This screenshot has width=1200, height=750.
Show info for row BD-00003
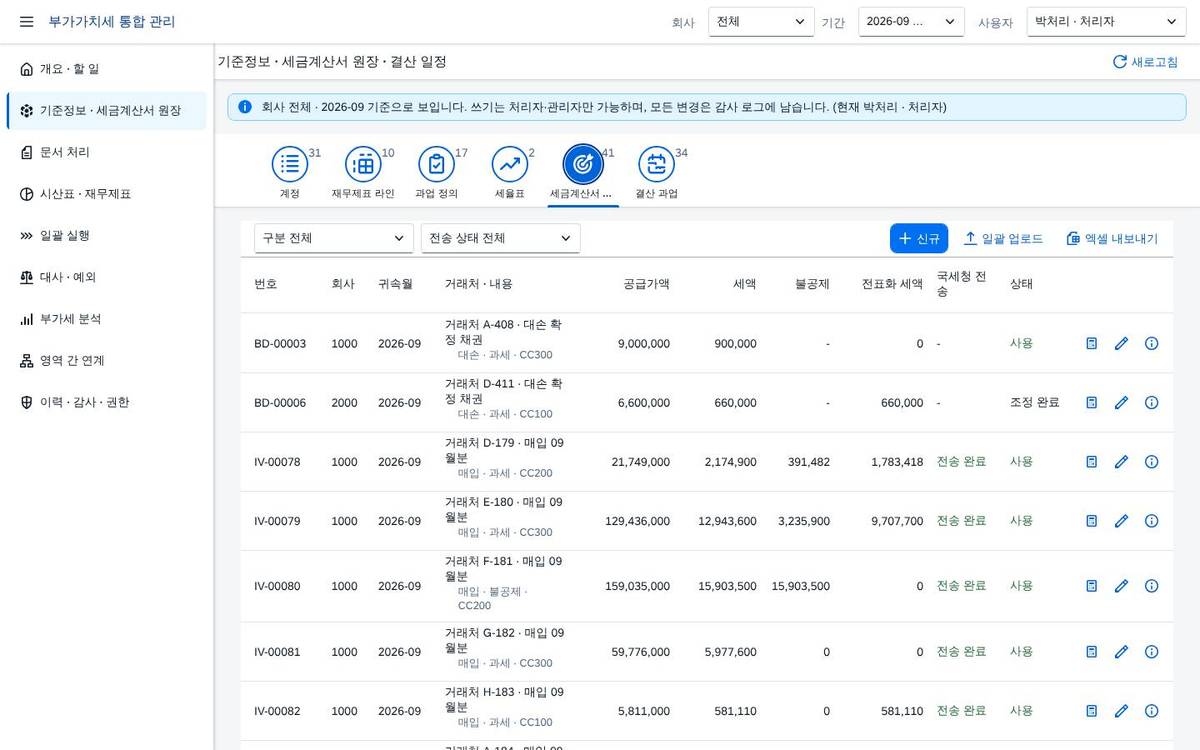point(1151,343)
